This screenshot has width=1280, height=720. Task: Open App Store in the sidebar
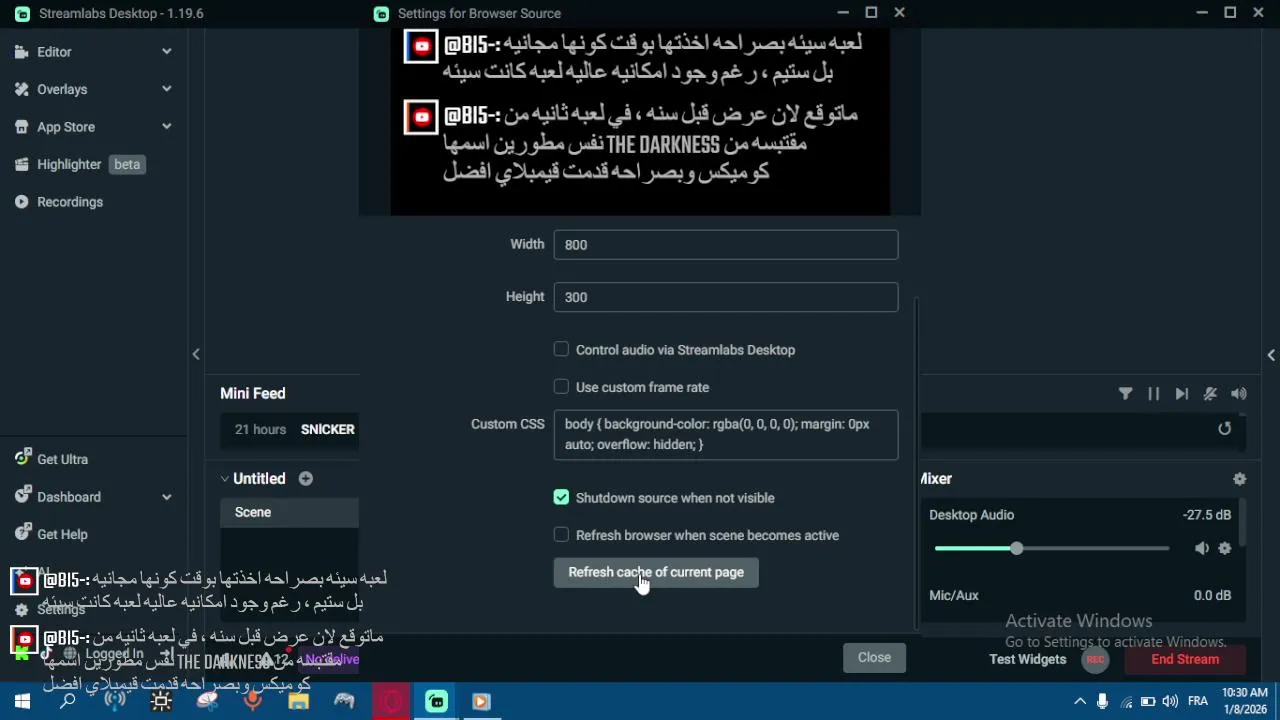tap(66, 127)
